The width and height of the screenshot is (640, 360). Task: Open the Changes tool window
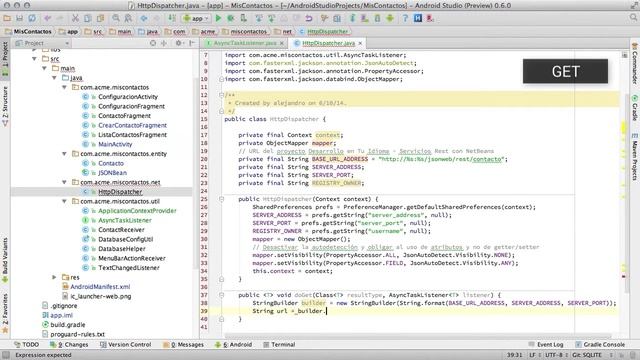[x=69, y=344]
